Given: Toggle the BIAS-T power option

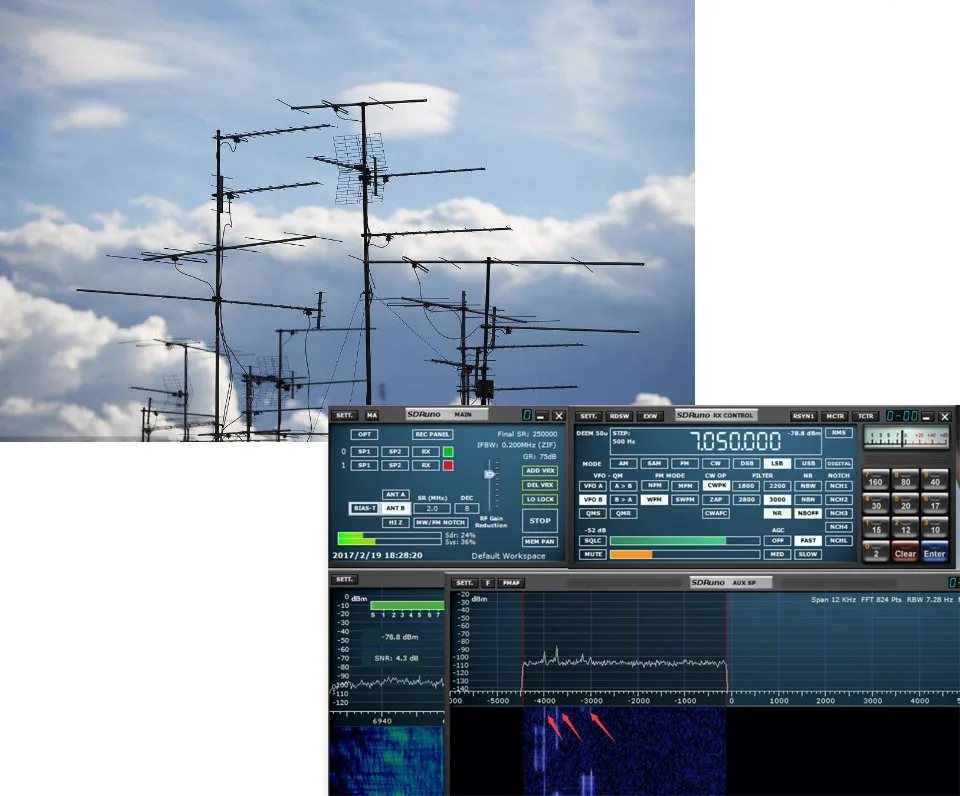Looking at the screenshot, I should click(364, 508).
